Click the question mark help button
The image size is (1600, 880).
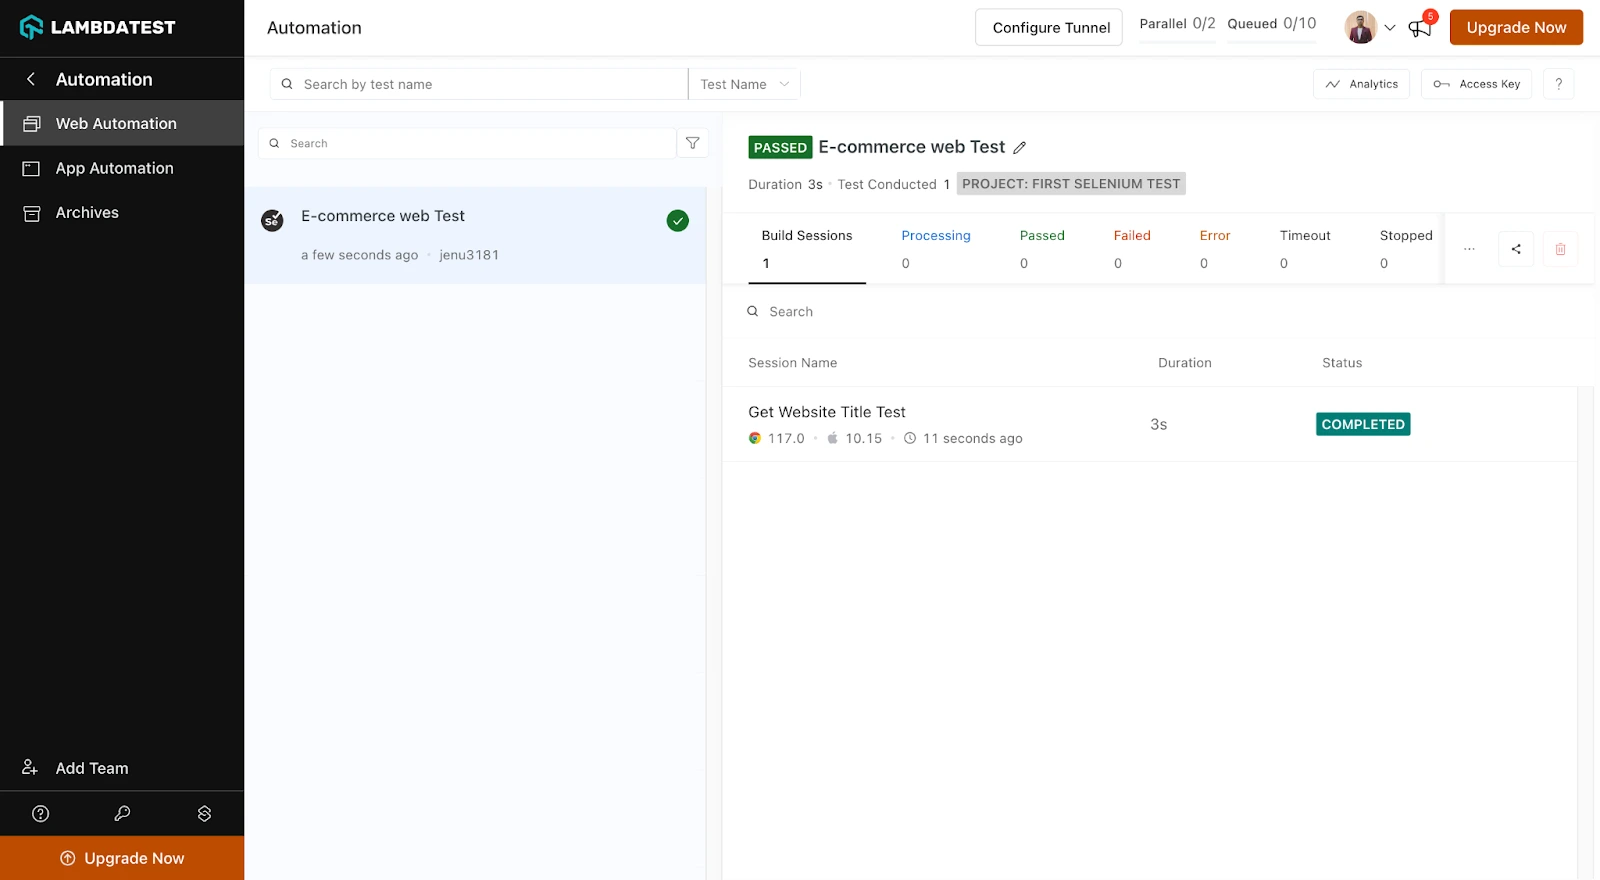pos(1558,84)
